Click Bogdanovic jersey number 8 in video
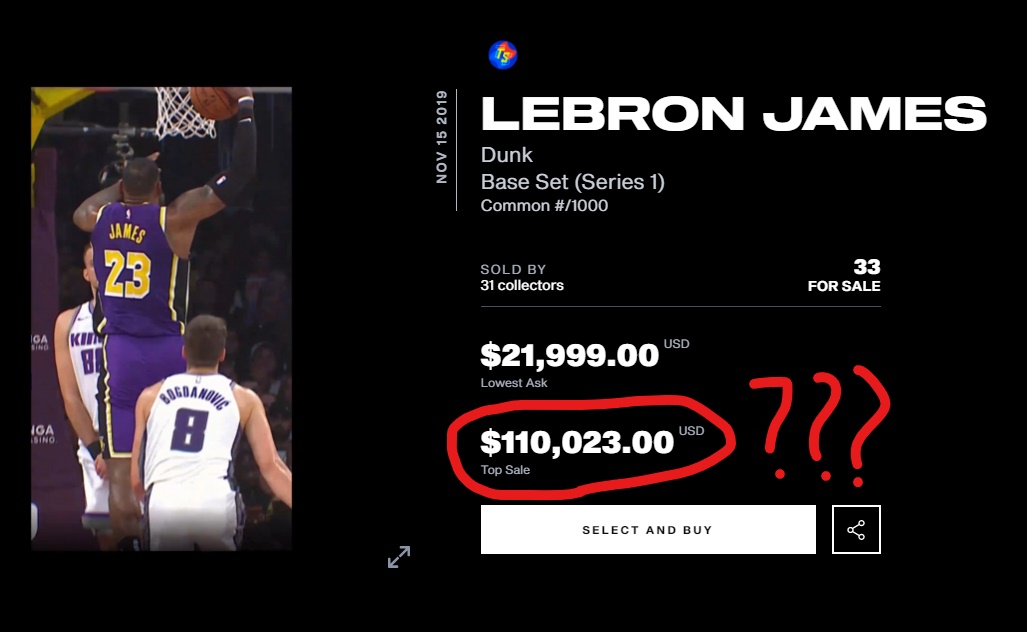The height and width of the screenshot is (632, 1027). coord(189,430)
